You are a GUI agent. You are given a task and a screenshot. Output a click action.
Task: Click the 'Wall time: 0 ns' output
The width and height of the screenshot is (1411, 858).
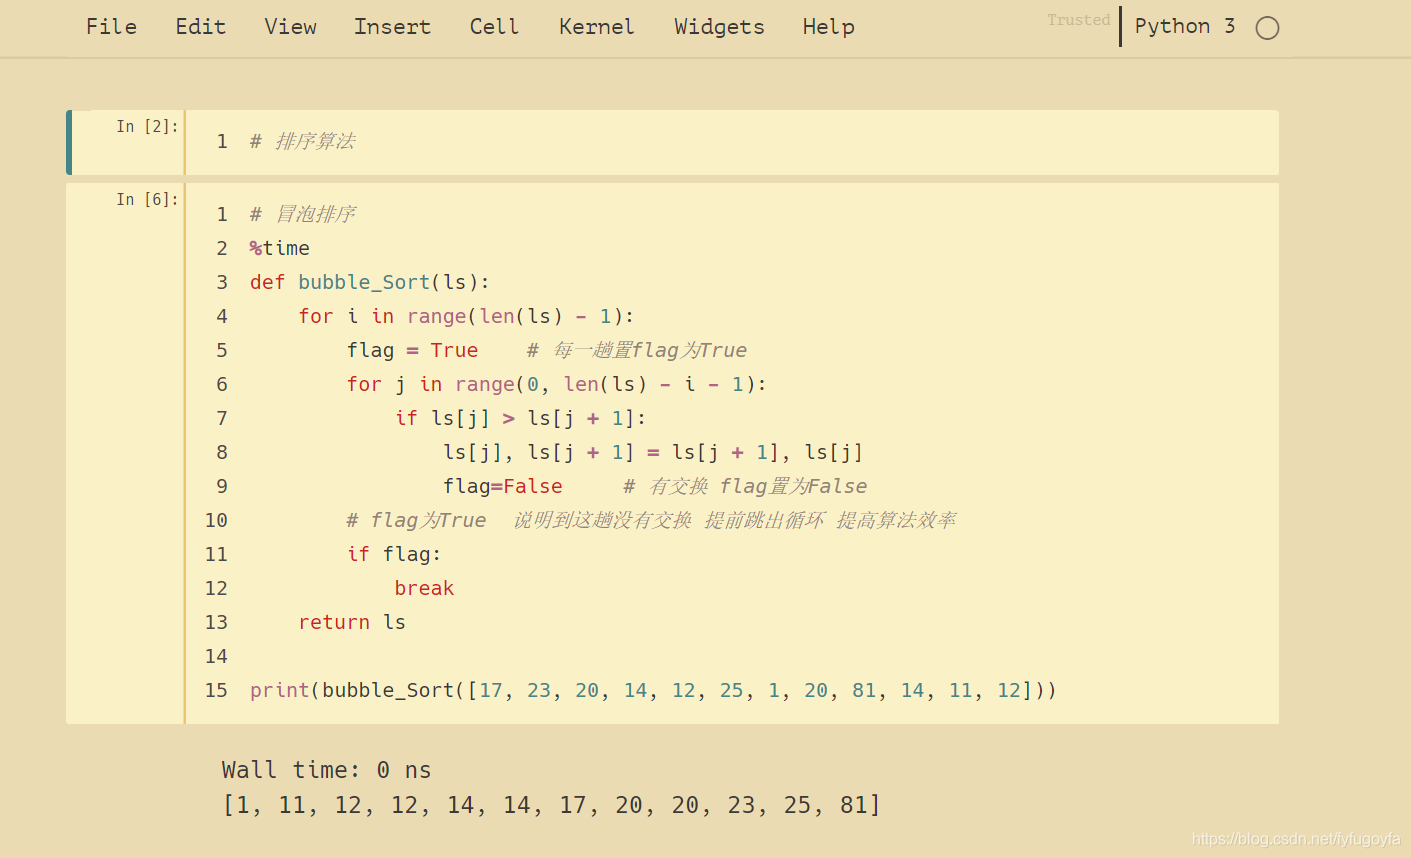(x=326, y=770)
